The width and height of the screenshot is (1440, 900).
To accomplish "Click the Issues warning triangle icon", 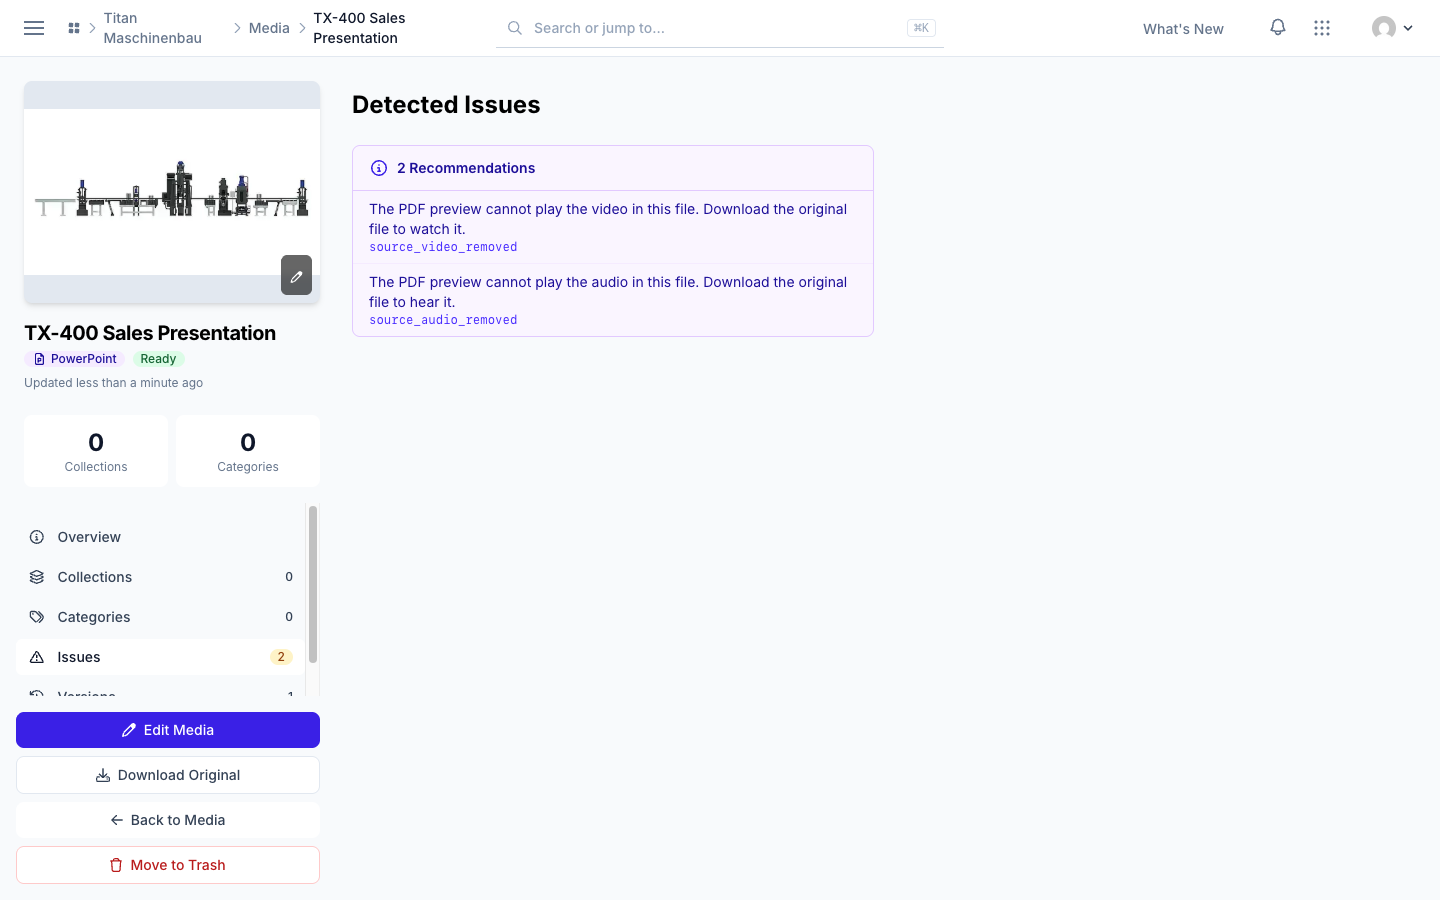I will click(x=37, y=657).
